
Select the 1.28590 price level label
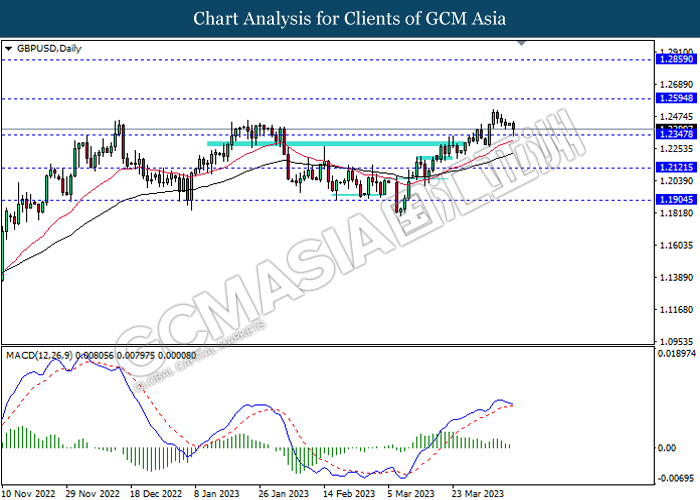pos(676,59)
